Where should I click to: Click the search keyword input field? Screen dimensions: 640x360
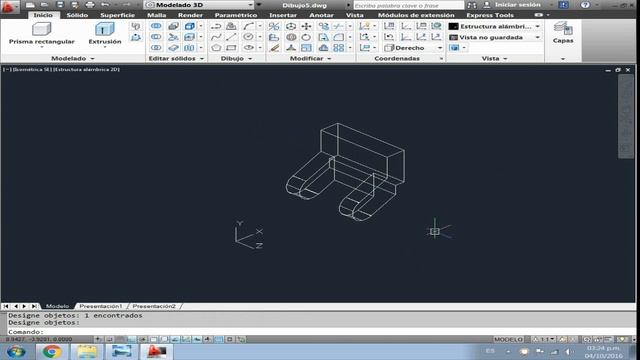[x=408, y=5]
